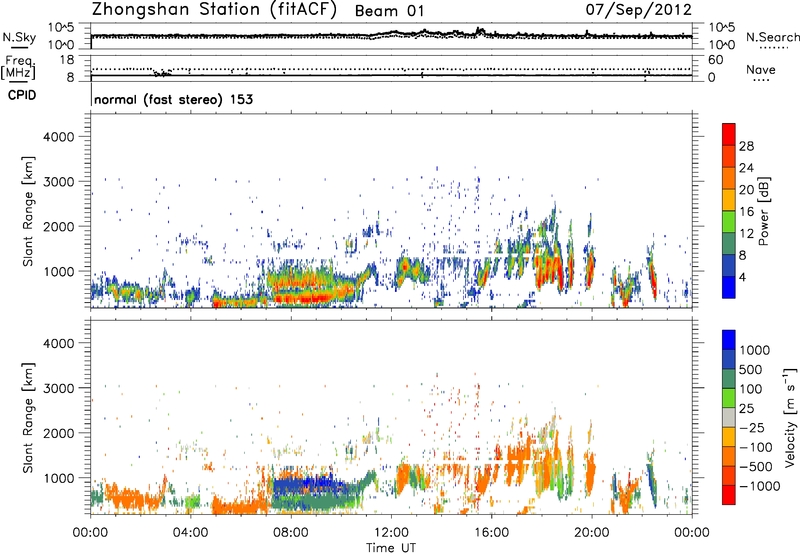This screenshot has height=554, width=800.
Task: Click the "N.Sky" legend label
Action: pos(19,37)
